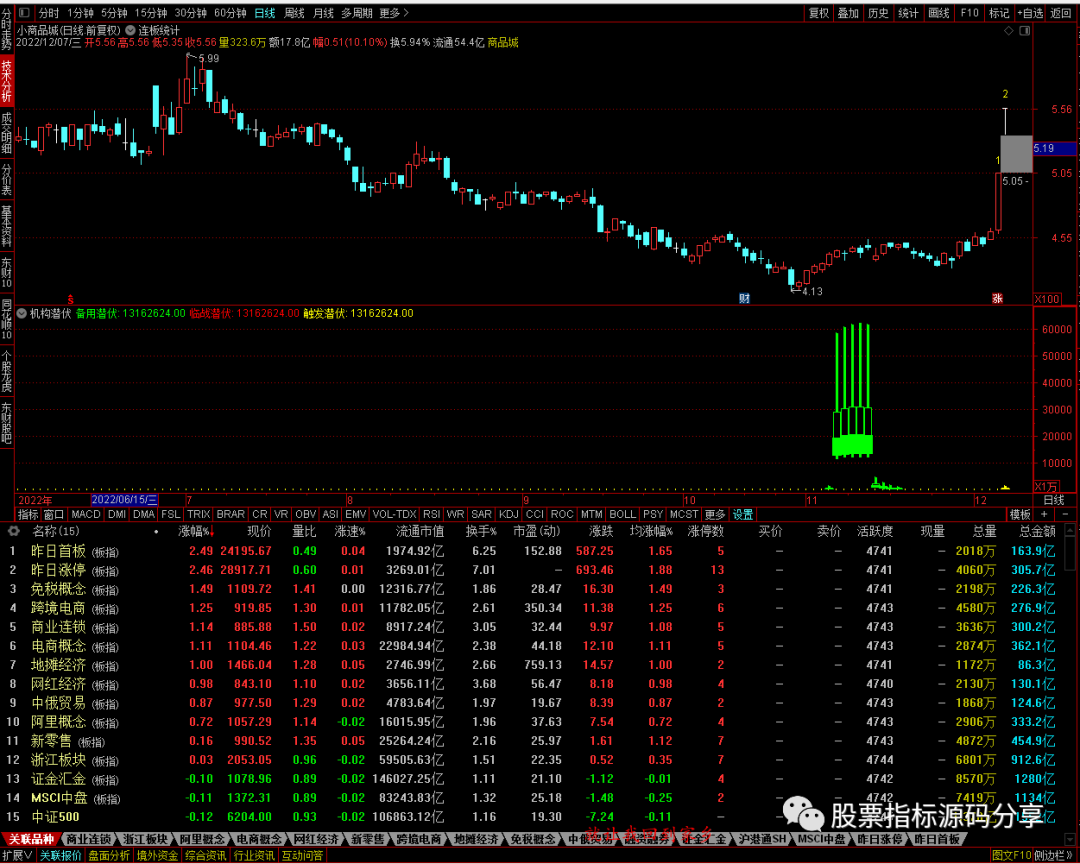Open the 分价表 sidebar panel

pyautogui.click(x=6, y=180)
